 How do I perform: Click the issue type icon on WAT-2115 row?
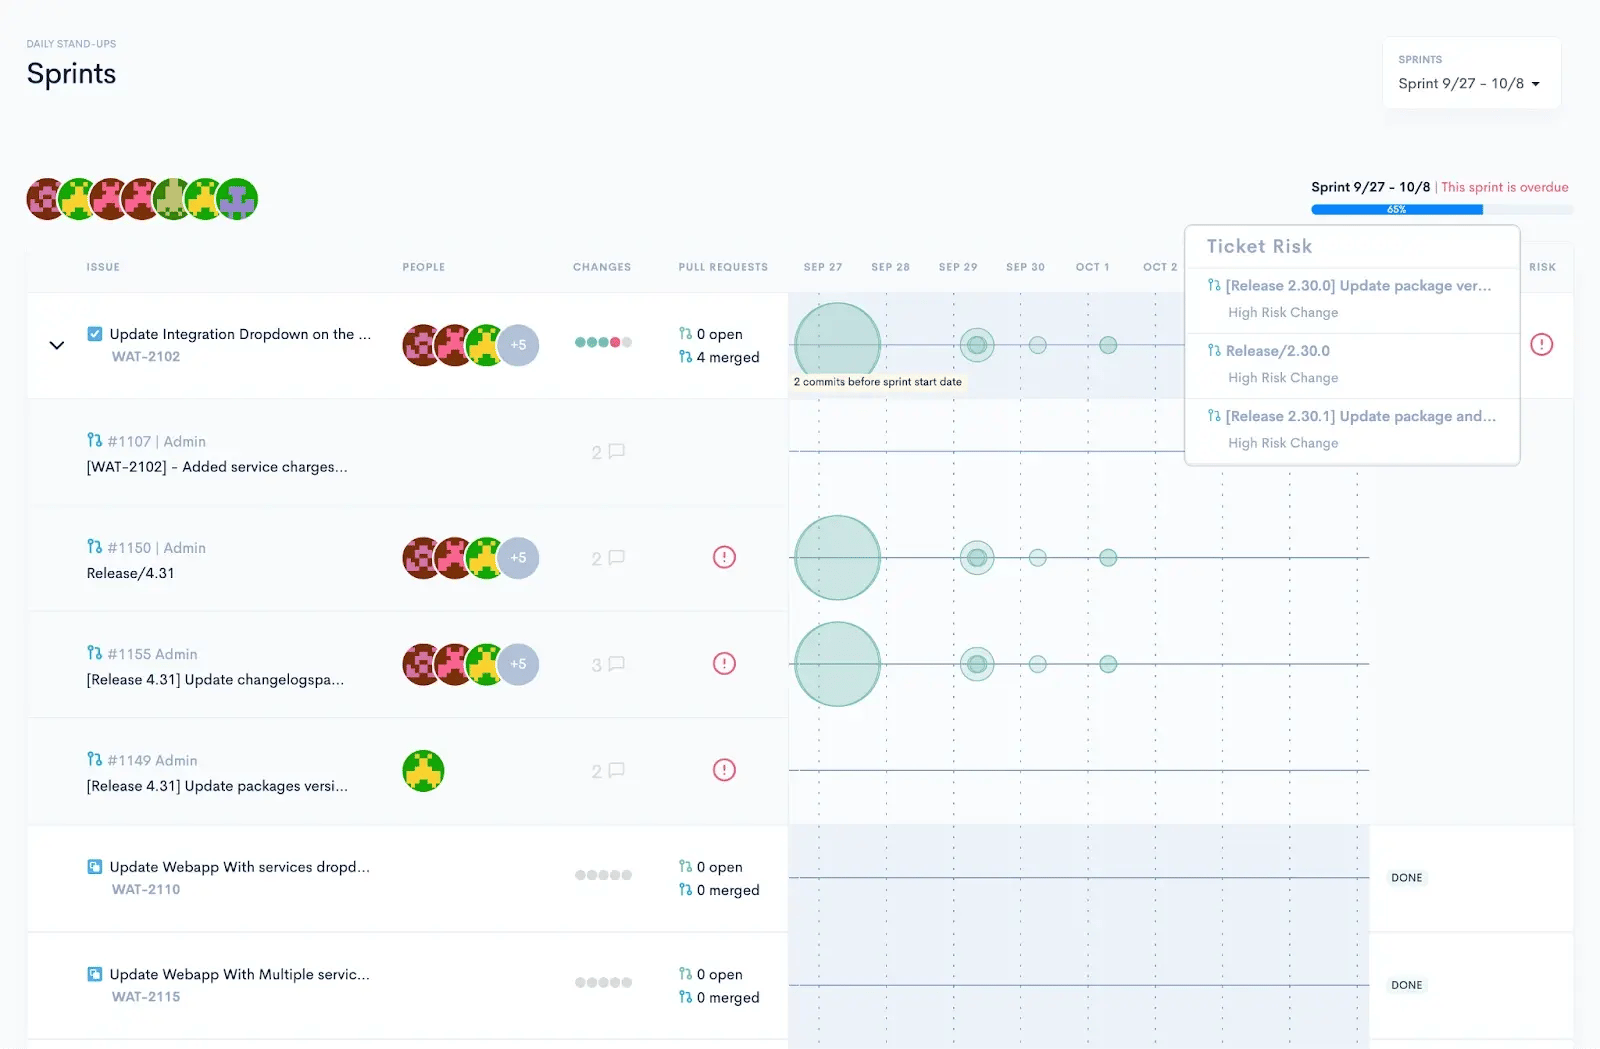pyautogui.click(x=94, y=973)
